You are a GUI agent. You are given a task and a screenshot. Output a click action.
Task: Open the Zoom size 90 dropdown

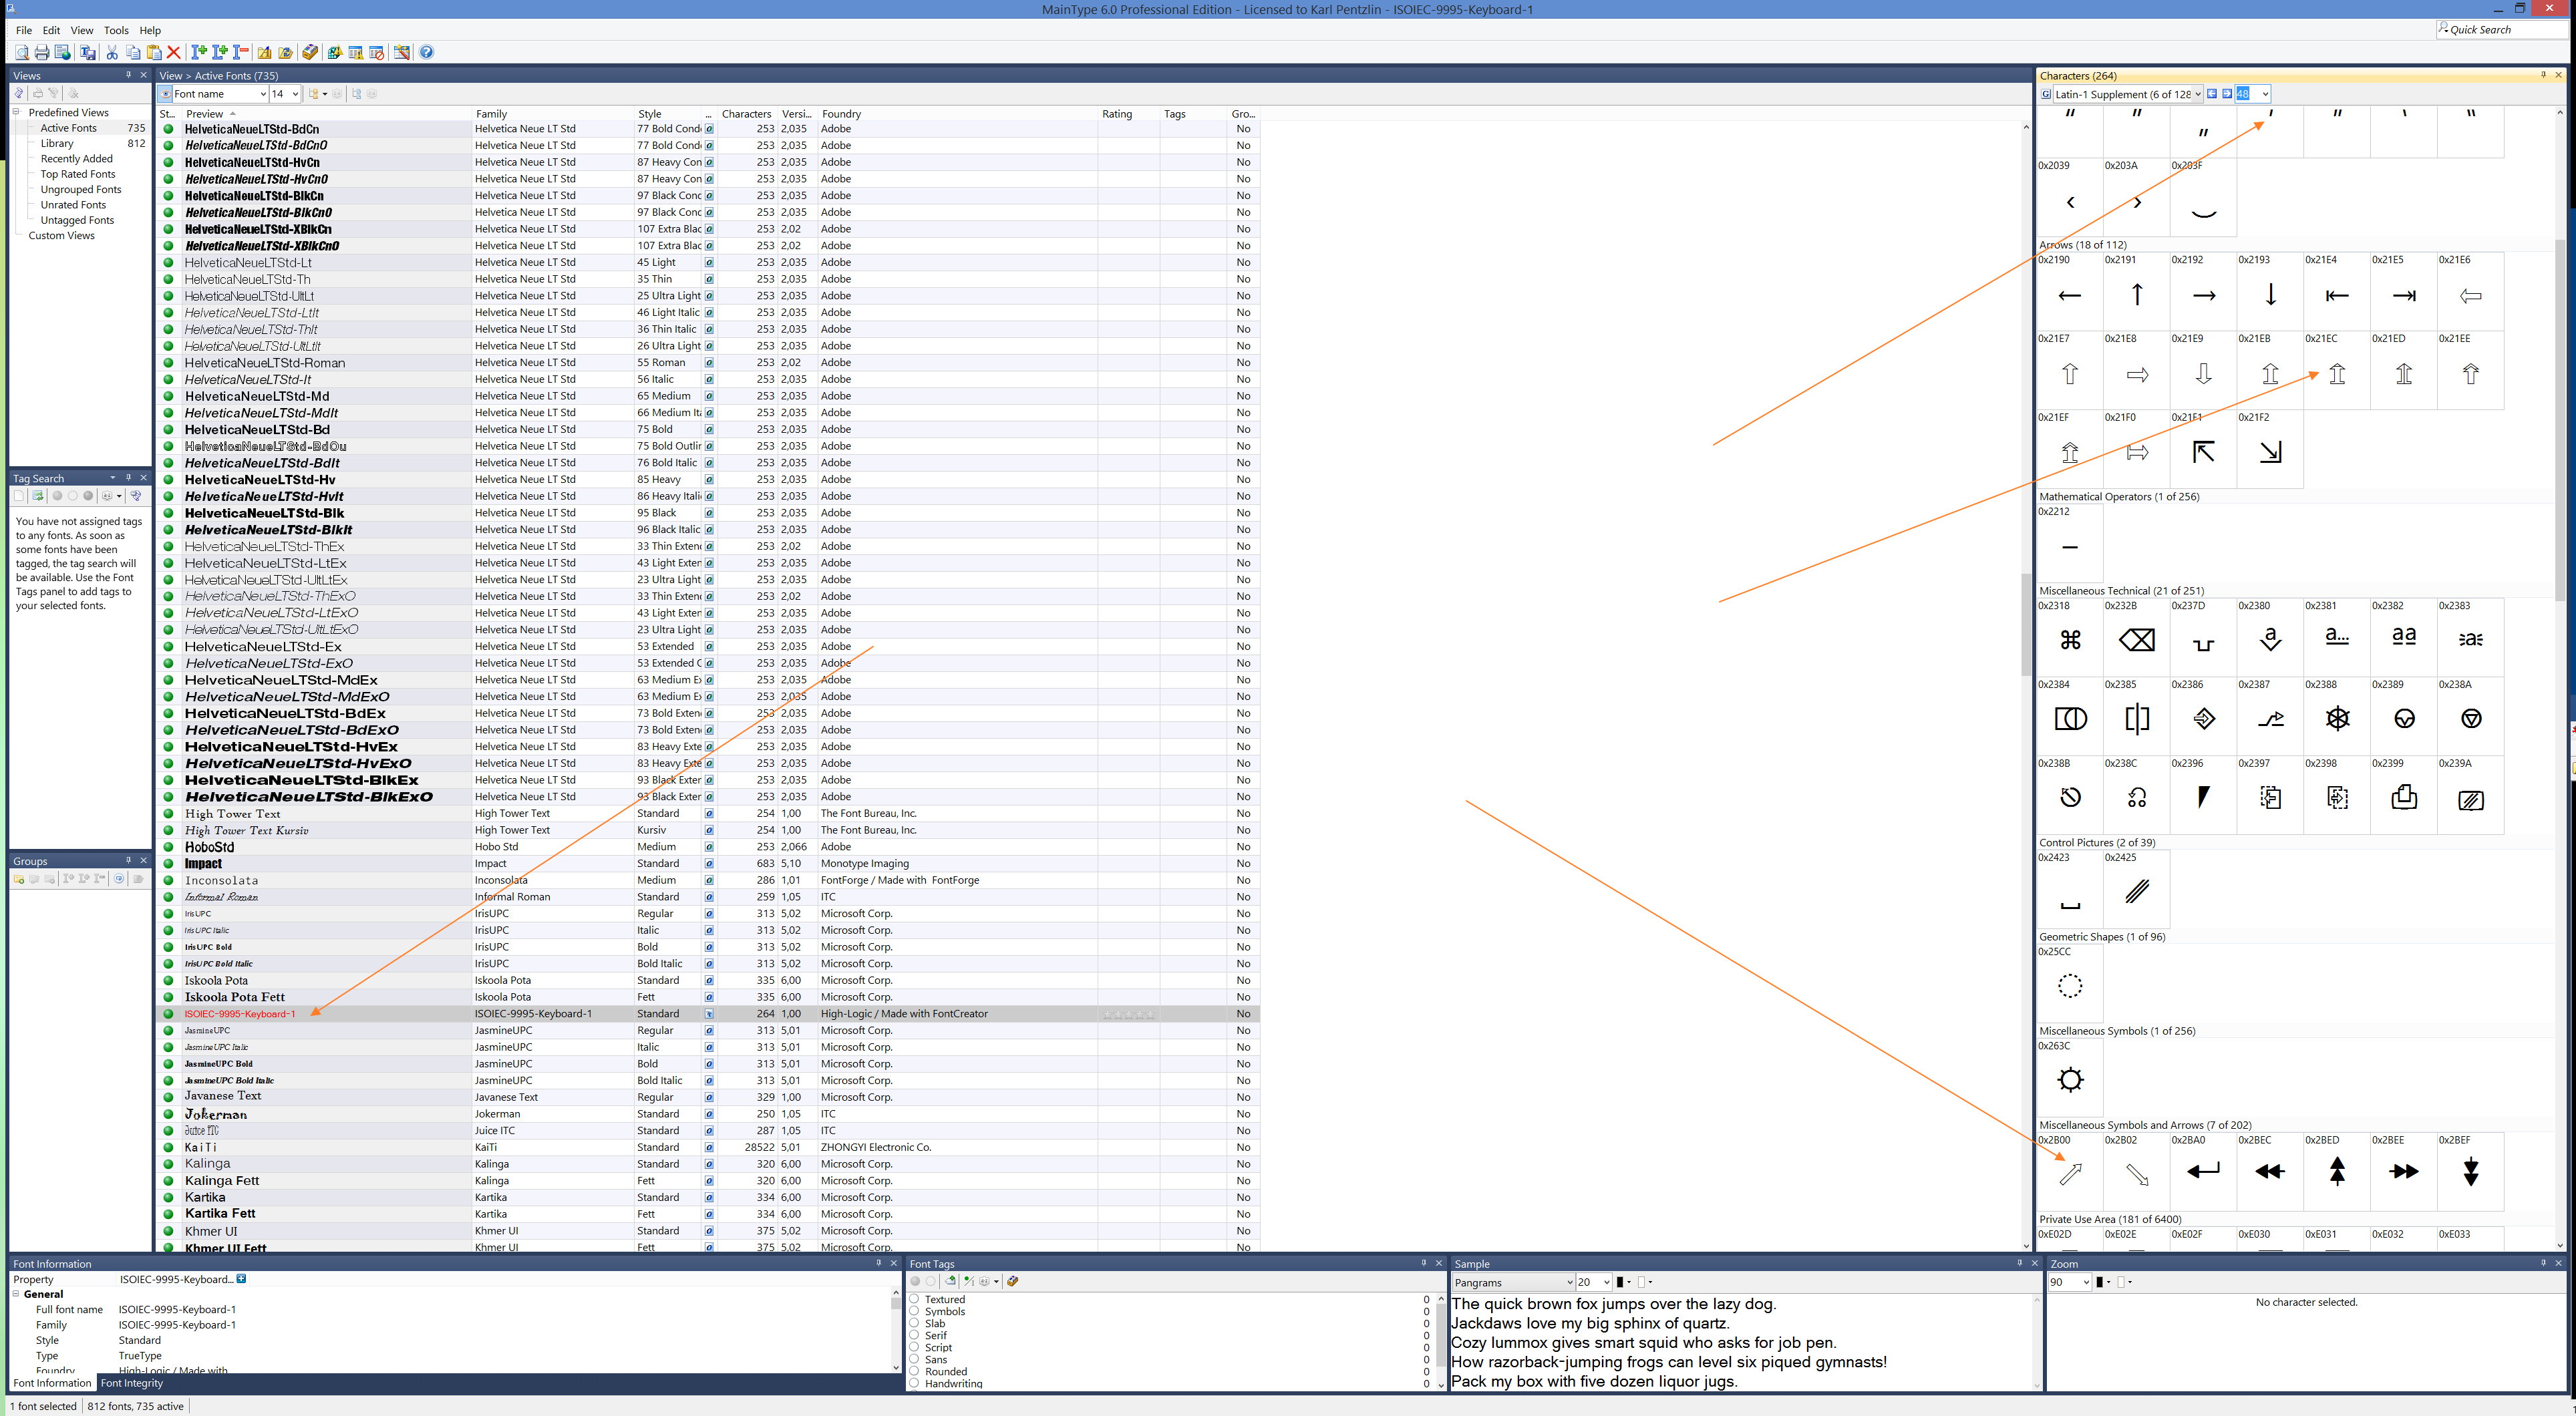click(2086, 1282)
